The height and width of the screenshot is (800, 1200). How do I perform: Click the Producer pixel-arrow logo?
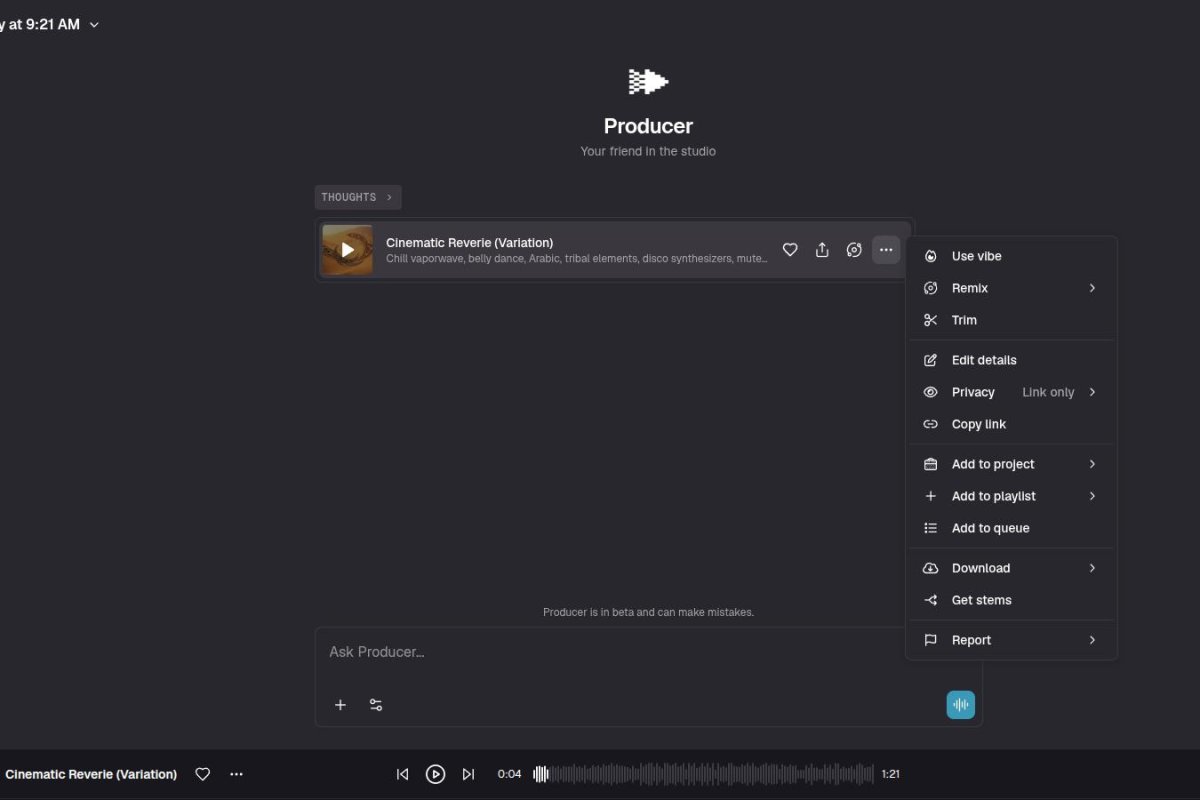[x=647, y=80]
